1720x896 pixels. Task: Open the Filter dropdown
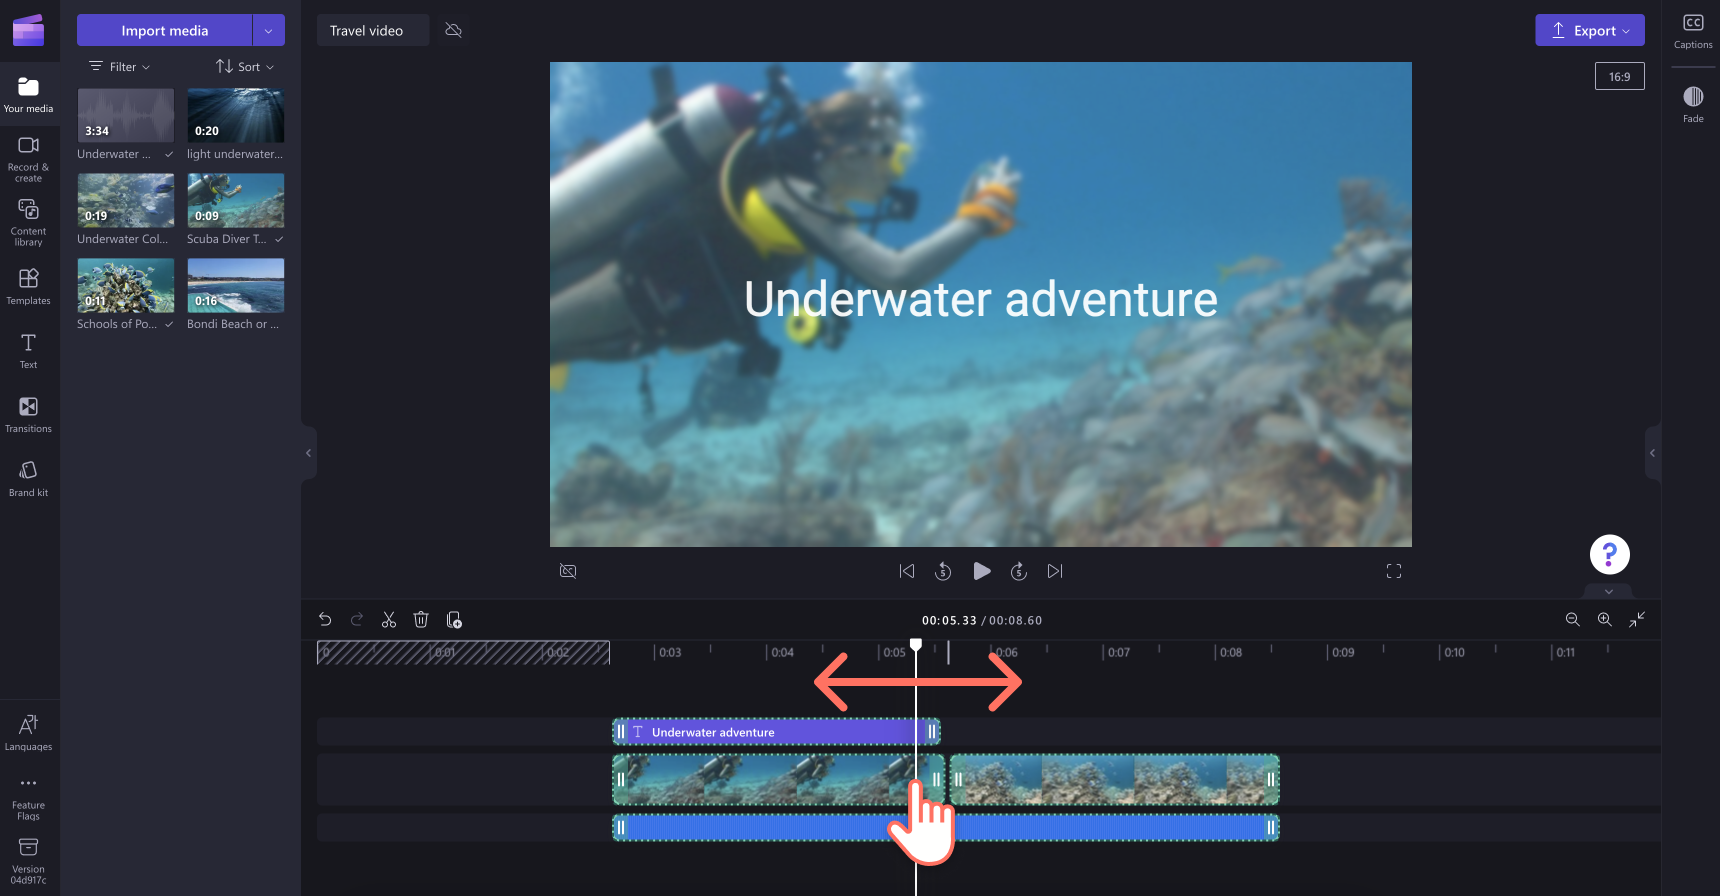pyautogui.click(x=120, y=67)
